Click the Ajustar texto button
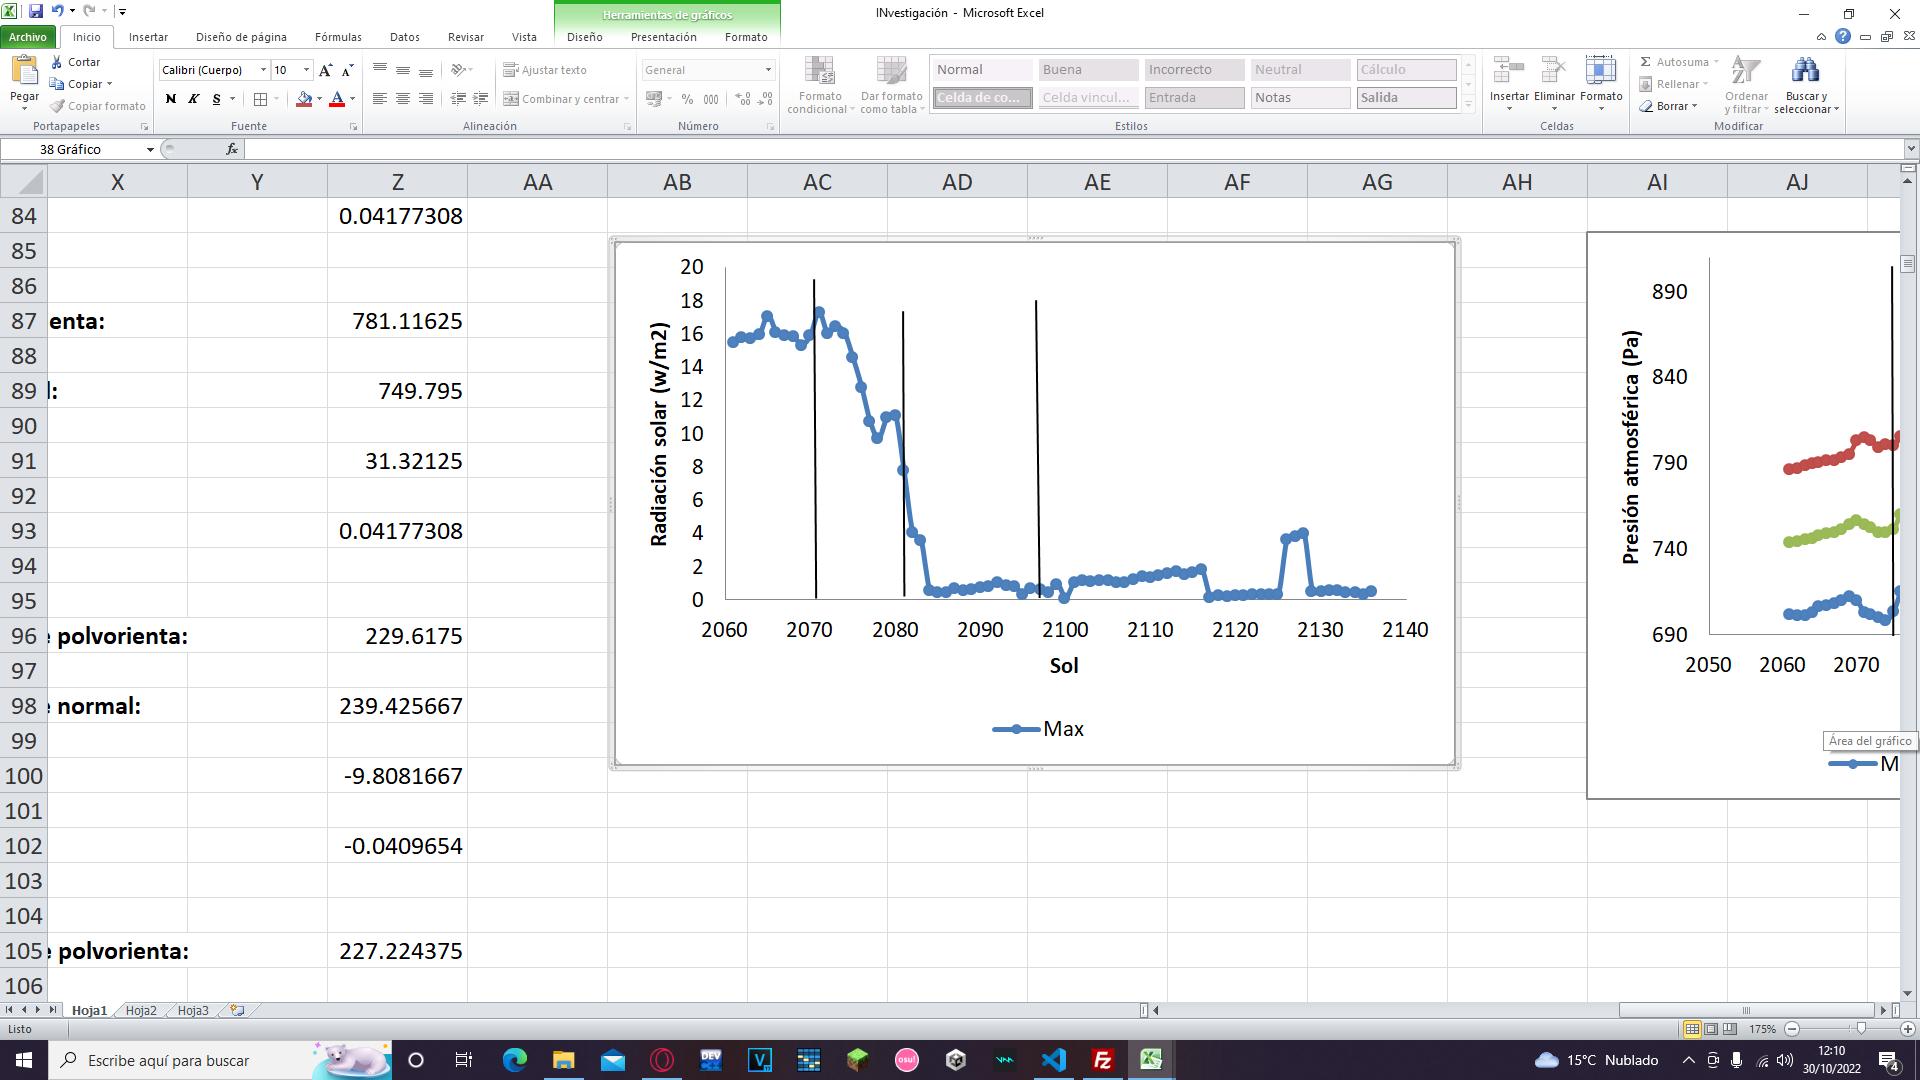The image size is (1920, 1080). click(x=545, y=70)
